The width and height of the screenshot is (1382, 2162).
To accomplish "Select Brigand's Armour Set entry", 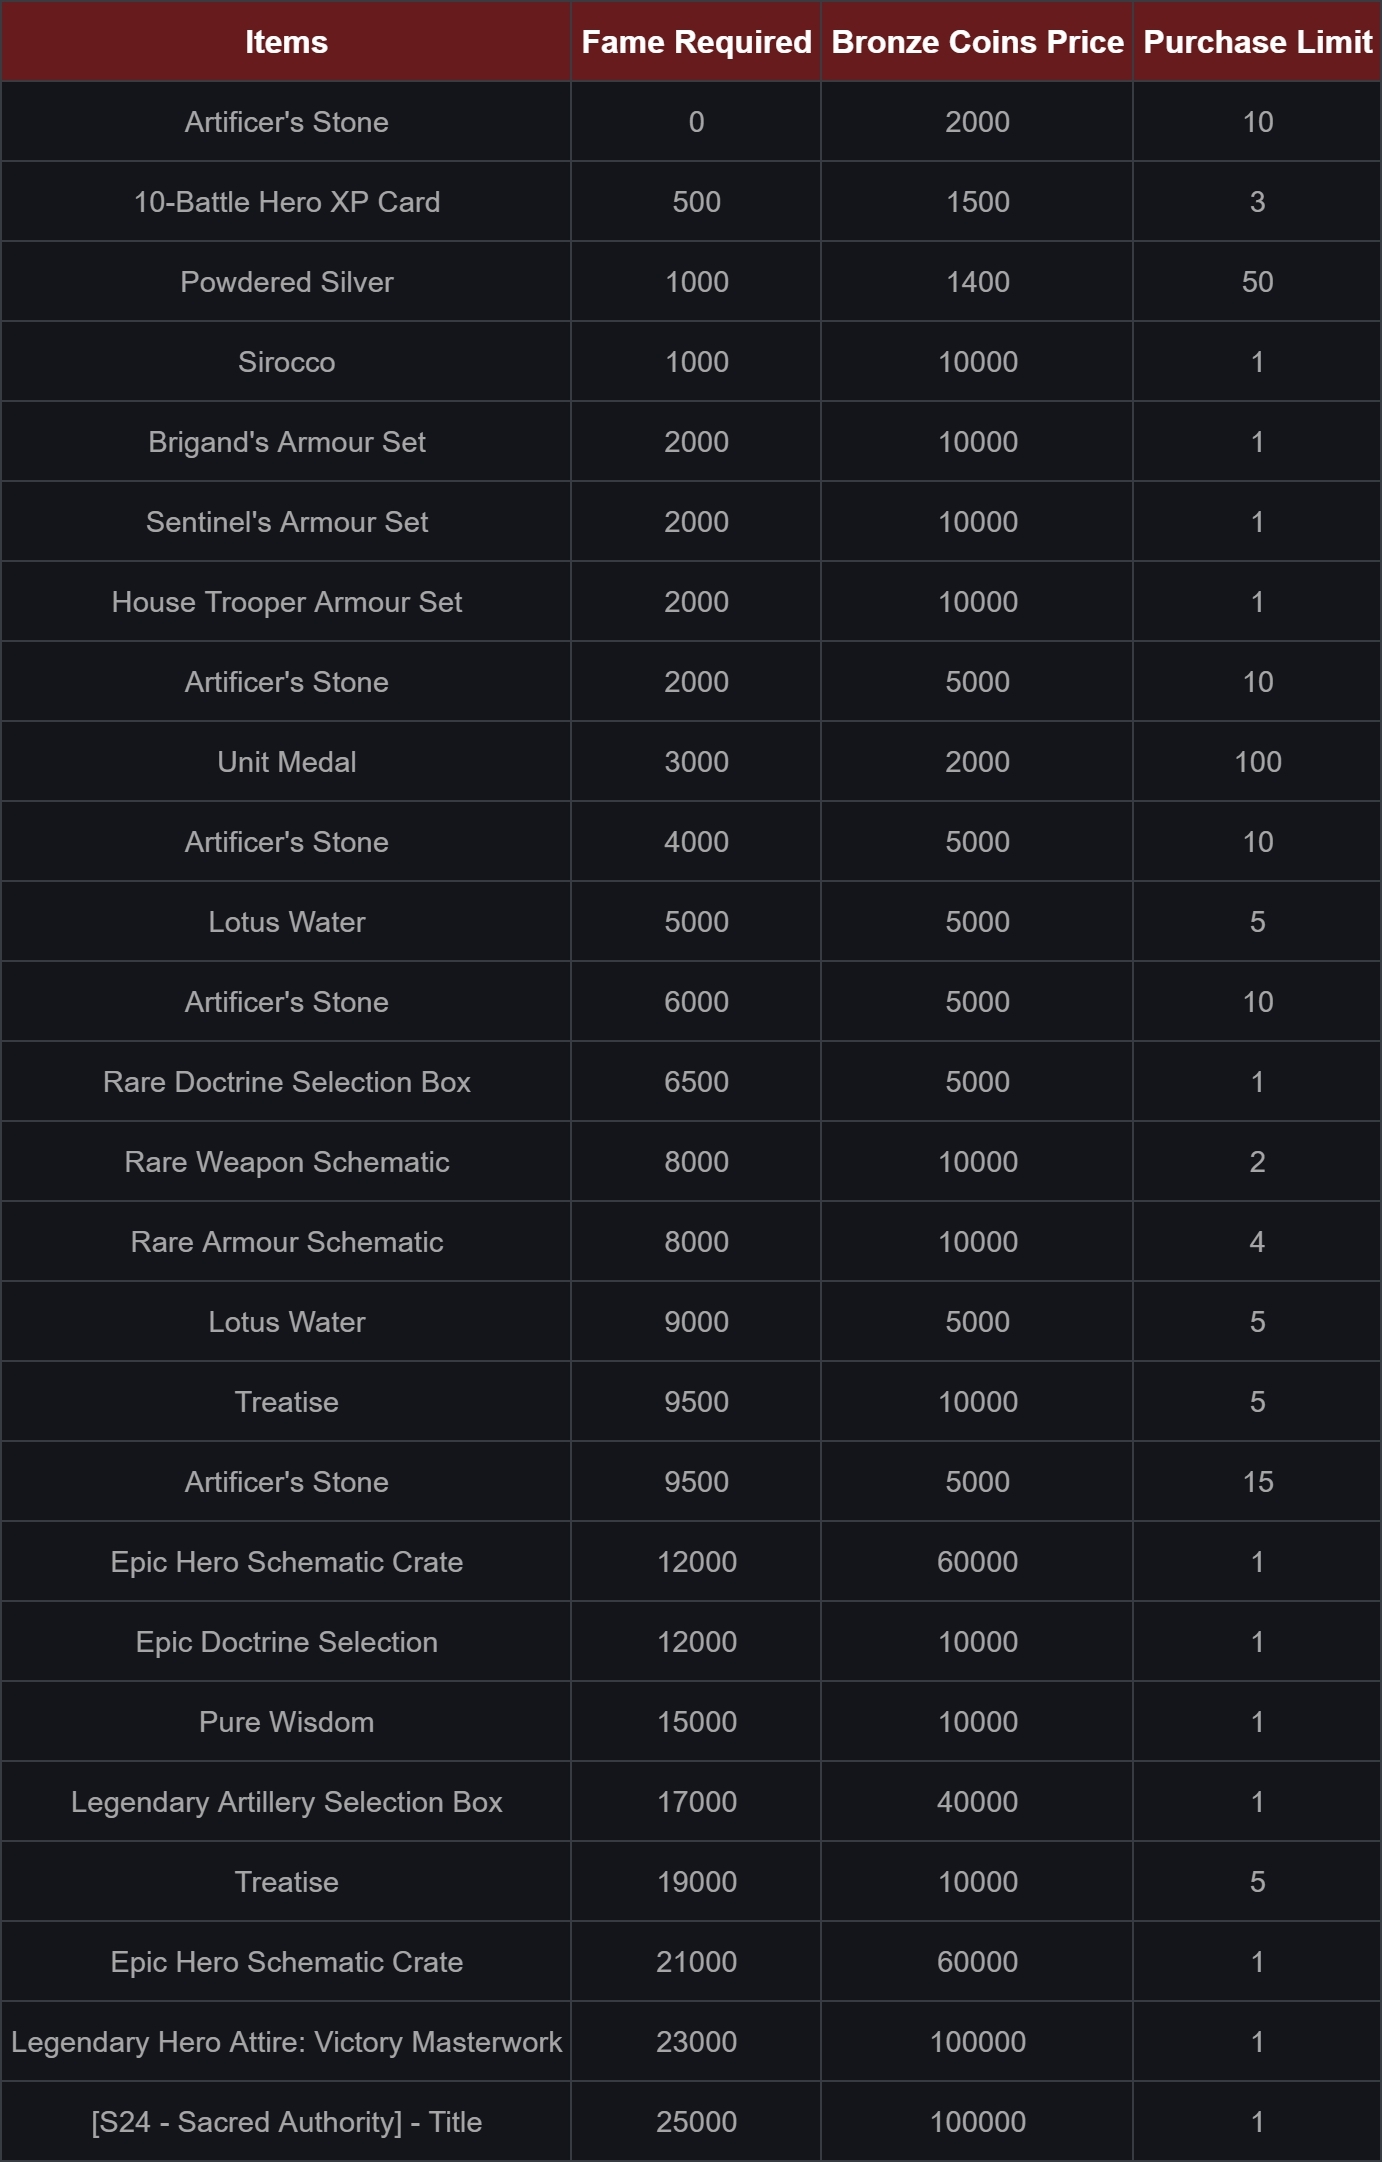I will tap(286, 442).
